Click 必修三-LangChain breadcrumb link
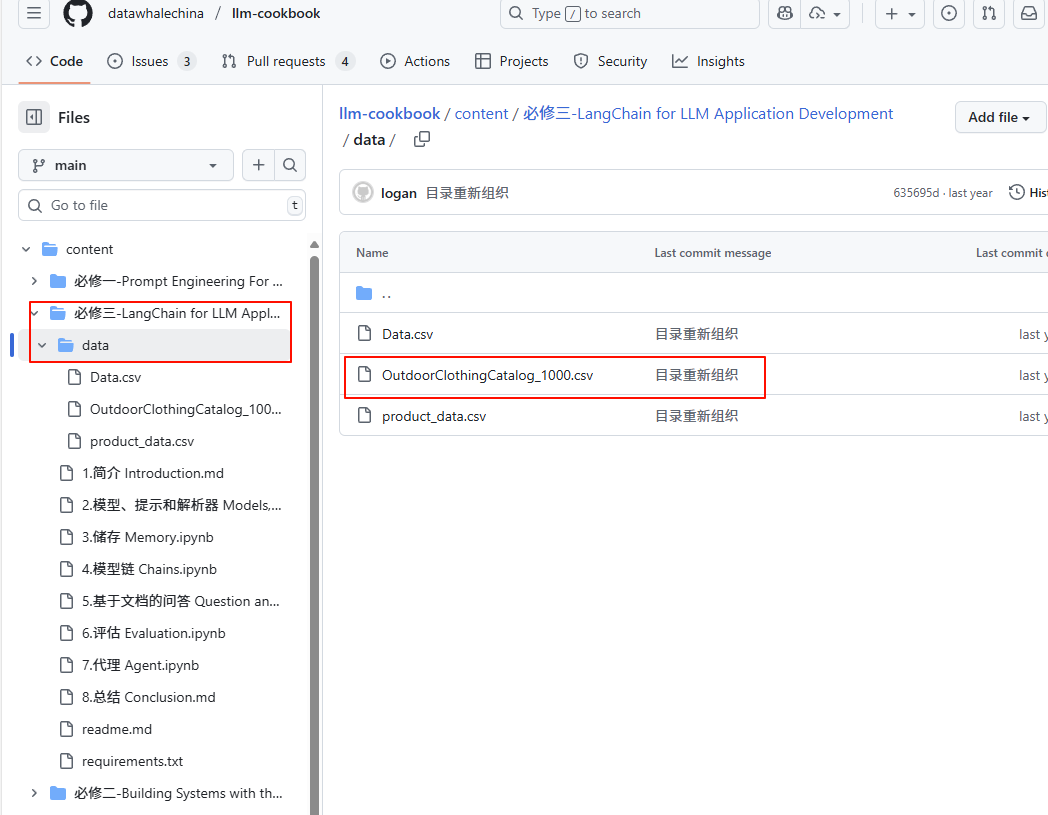The height and width of the screenshot is (815, 1048). pyautogui.click(x=708, y=114)
